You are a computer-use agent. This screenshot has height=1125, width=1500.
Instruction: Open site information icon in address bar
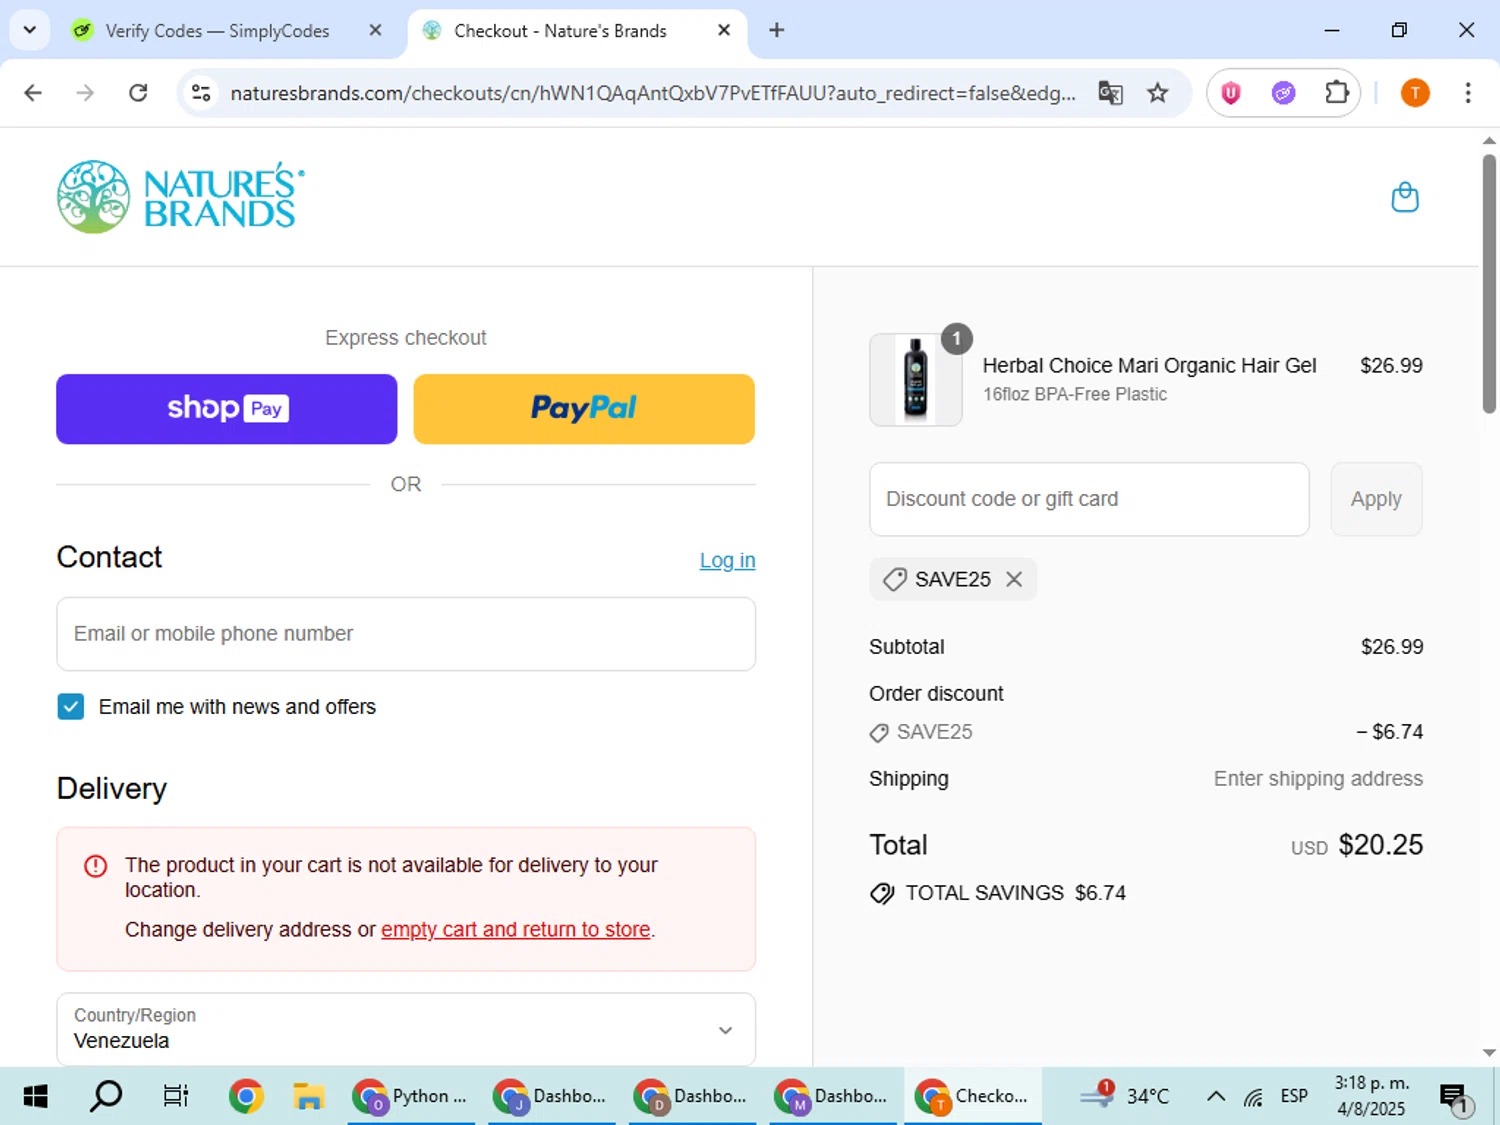201,93
